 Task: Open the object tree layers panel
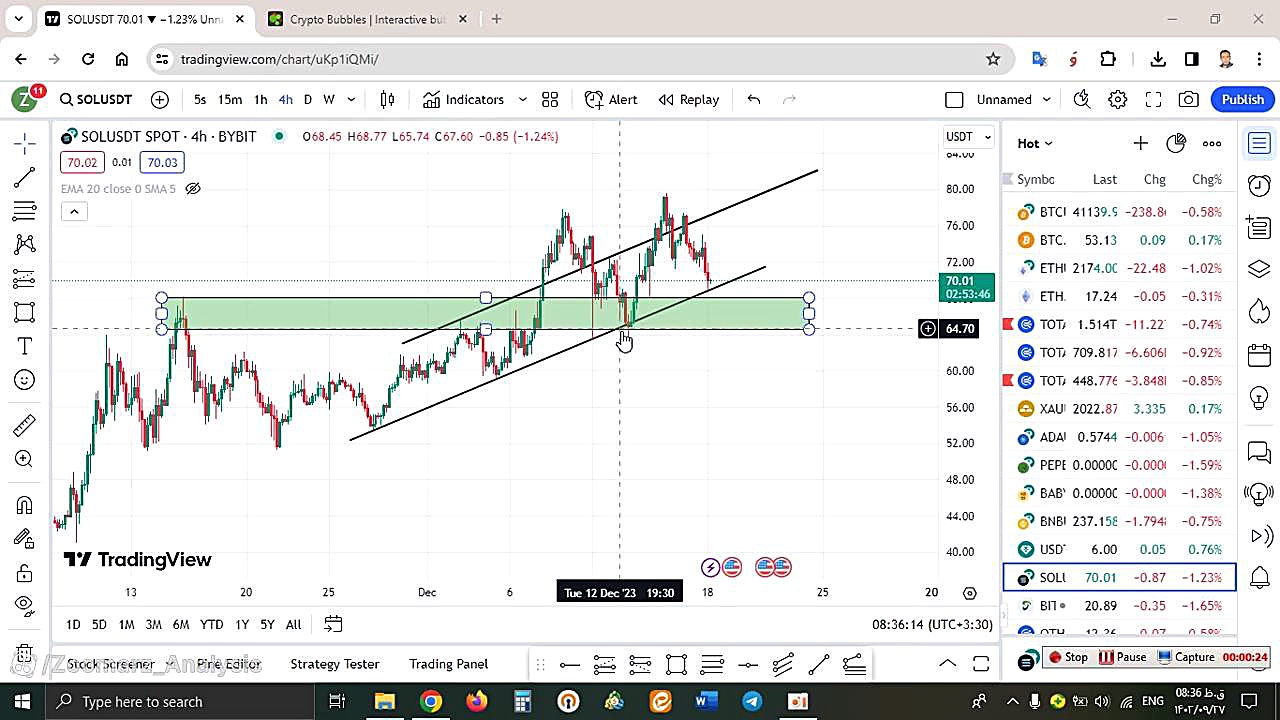(1259, 270)
